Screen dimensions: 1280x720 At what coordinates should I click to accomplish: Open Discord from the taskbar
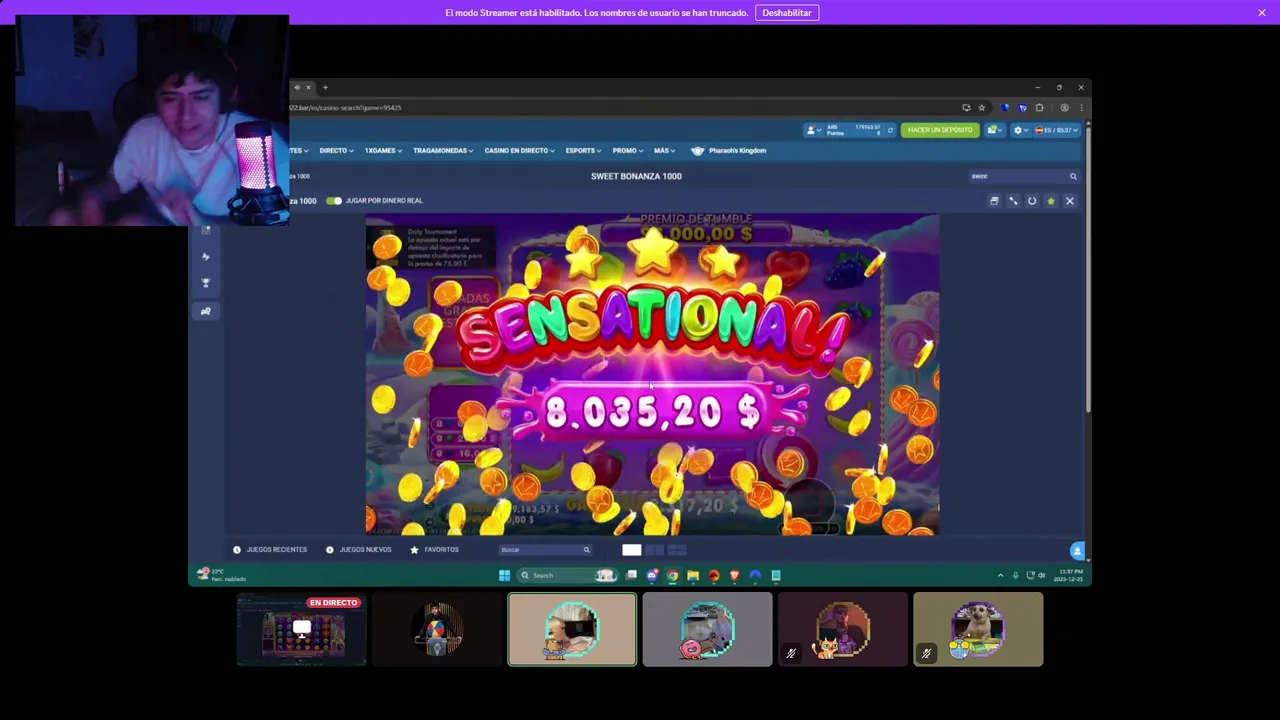coord(652,575)
